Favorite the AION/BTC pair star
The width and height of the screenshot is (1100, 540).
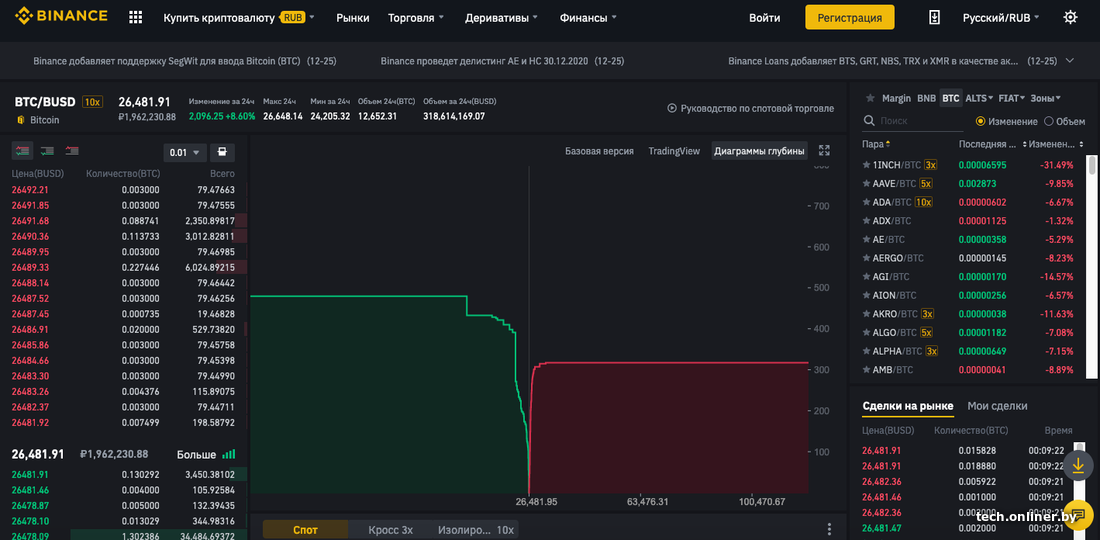point(866,295)
